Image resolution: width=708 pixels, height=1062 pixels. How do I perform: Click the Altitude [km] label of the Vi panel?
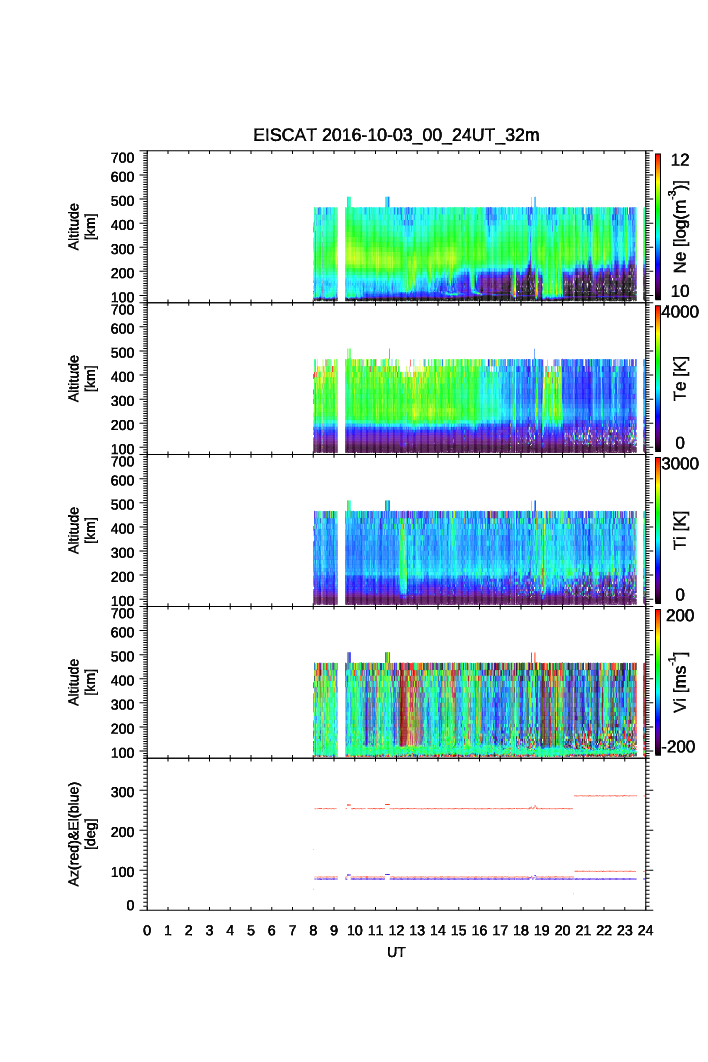[81, 682]
